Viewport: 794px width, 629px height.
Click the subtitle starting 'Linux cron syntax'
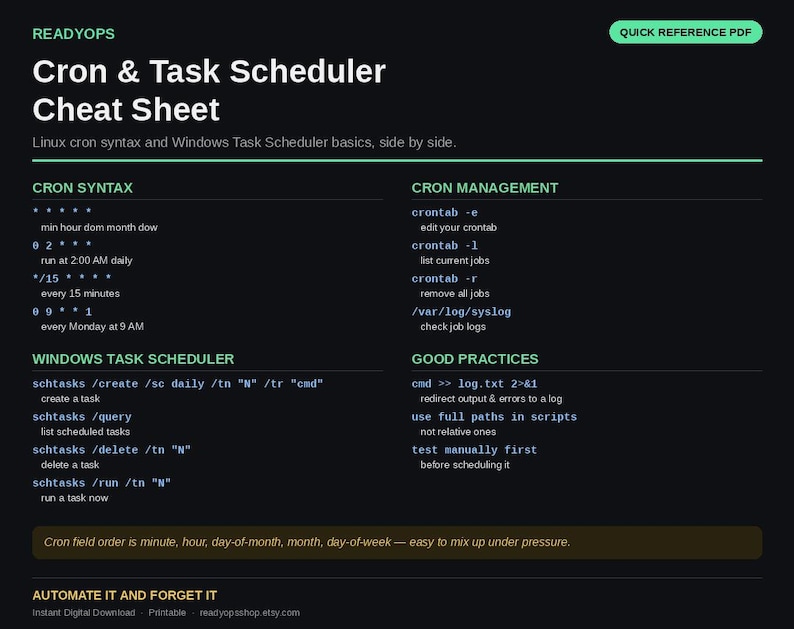(244, 142)
